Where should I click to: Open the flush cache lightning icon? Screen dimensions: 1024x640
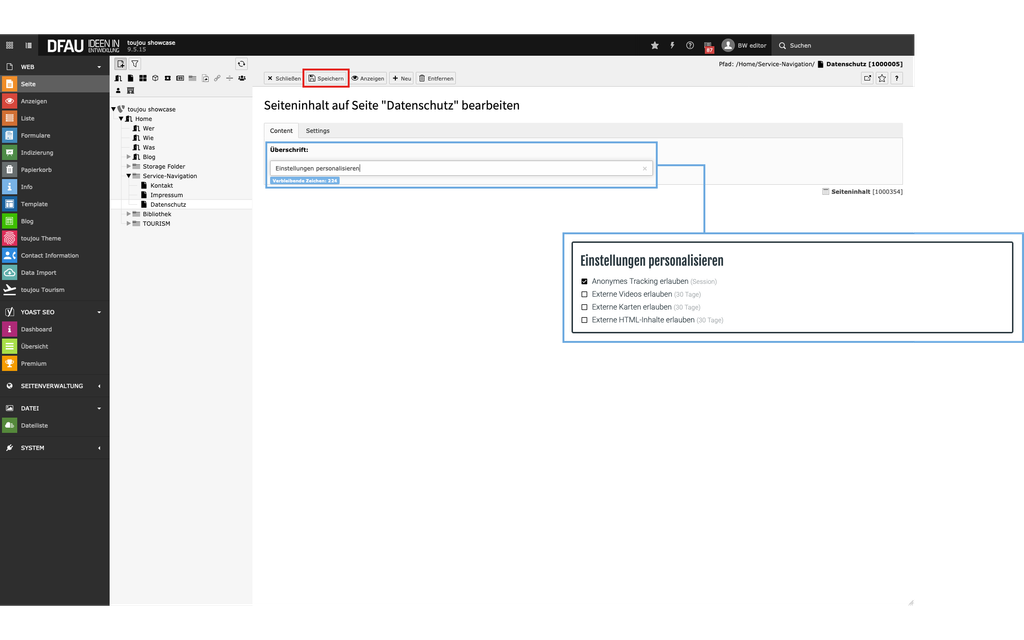coord(672,45)
